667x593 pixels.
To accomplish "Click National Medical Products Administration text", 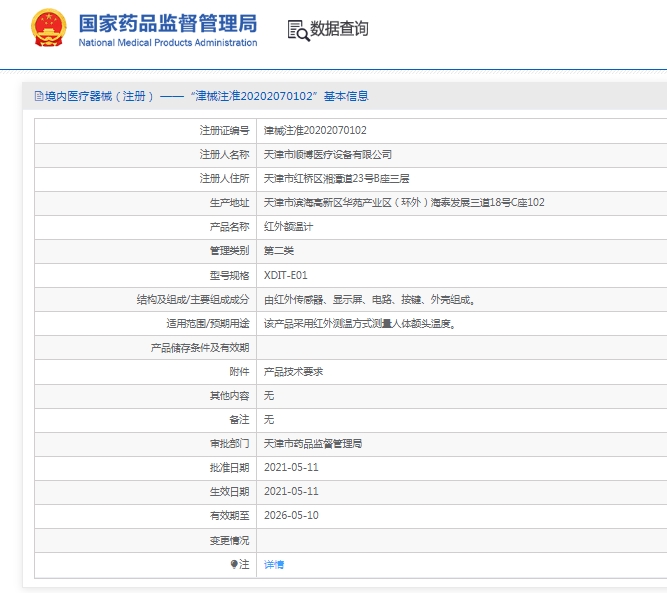I will (x=168, y=43).
